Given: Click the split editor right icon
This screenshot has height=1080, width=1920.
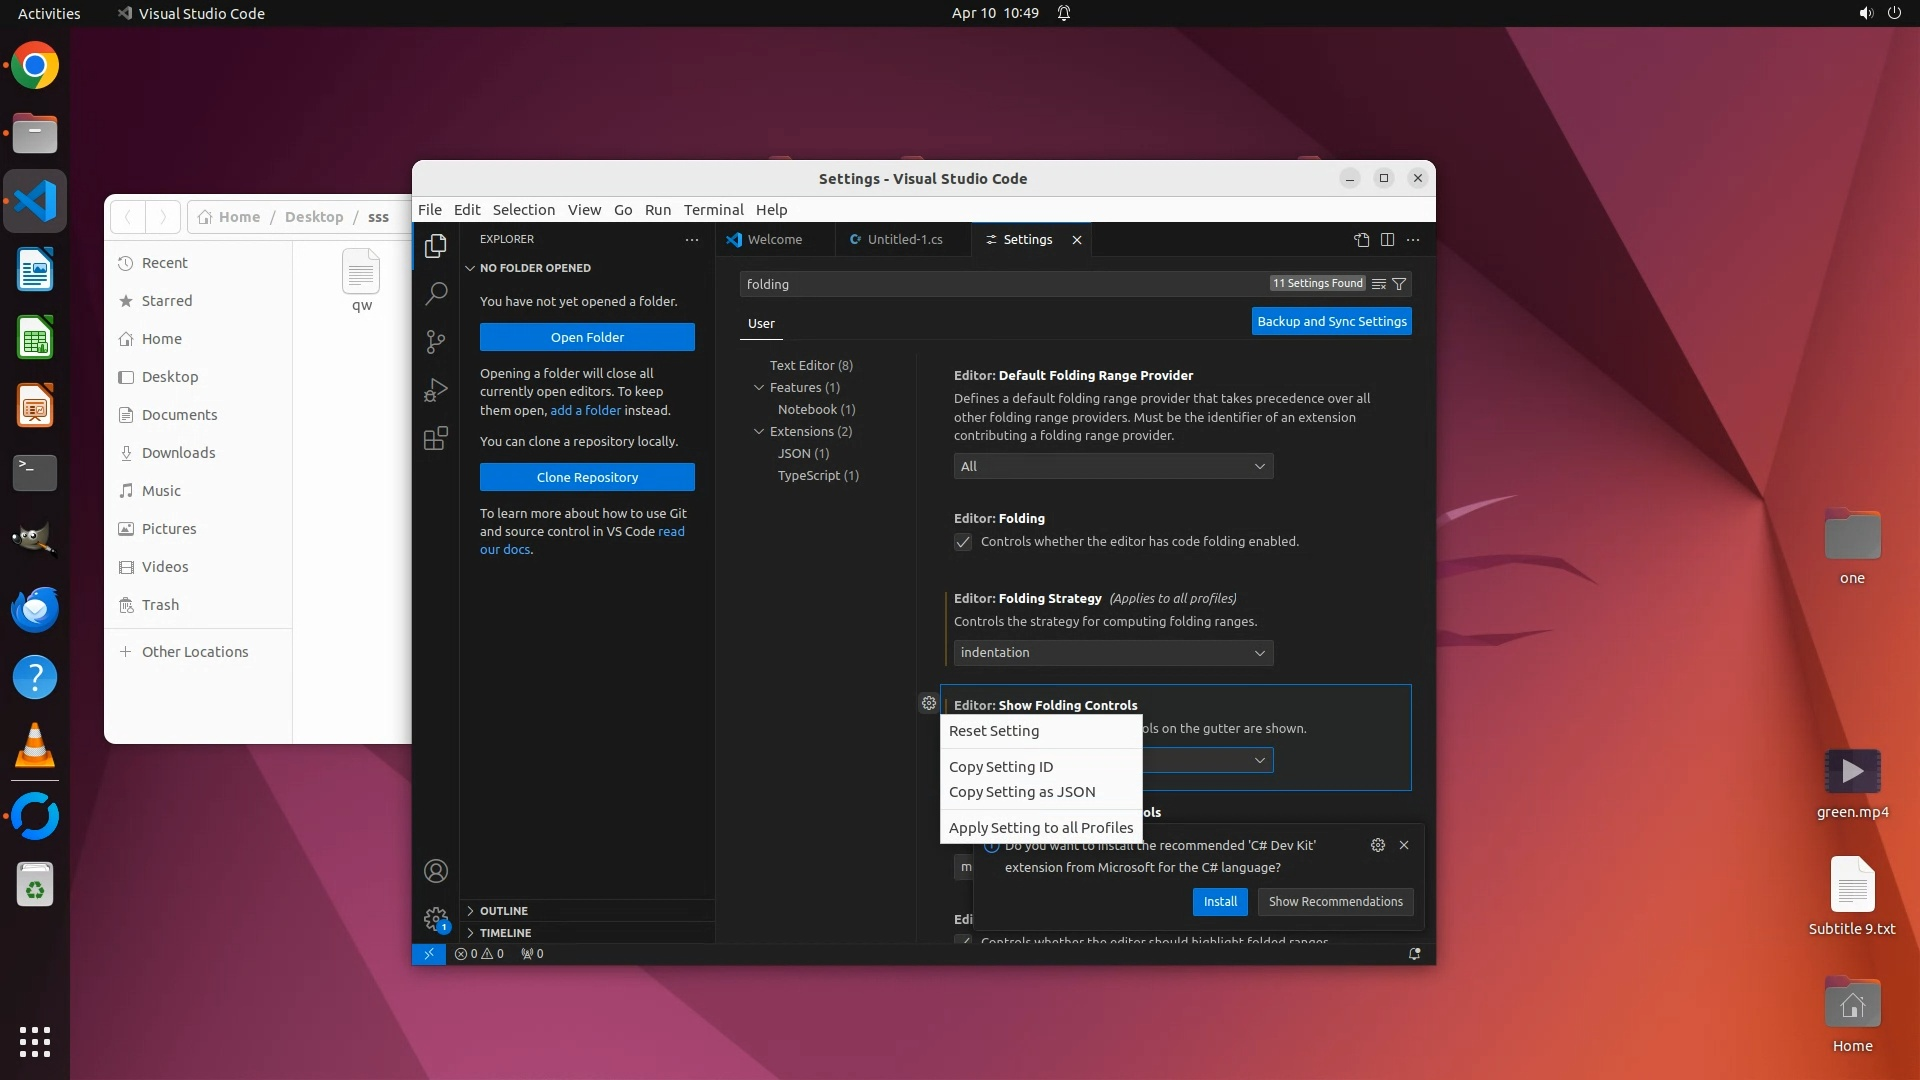Looking at the screenshot, I should pos(1387,240).
